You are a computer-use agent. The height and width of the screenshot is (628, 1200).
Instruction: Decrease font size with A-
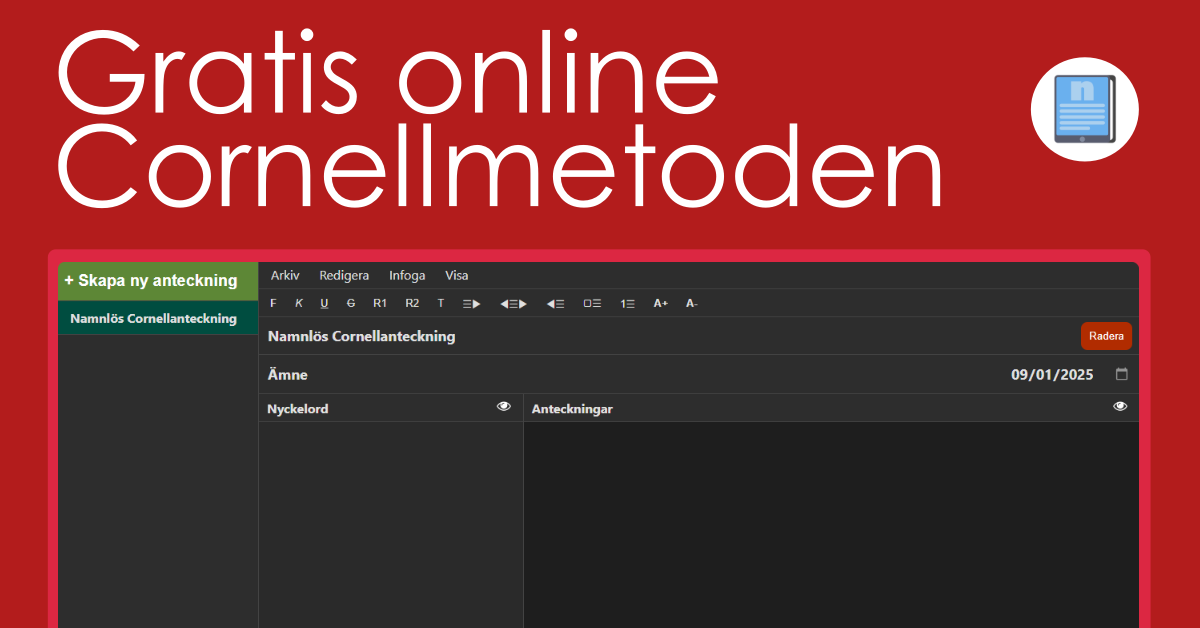(691, 303)
